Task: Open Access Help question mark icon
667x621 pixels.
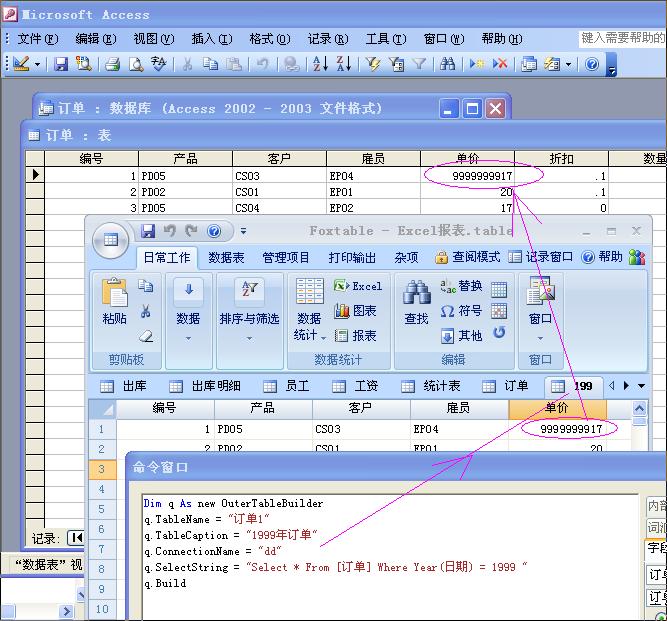Action: pyautogui.click(x=592, y=64)
